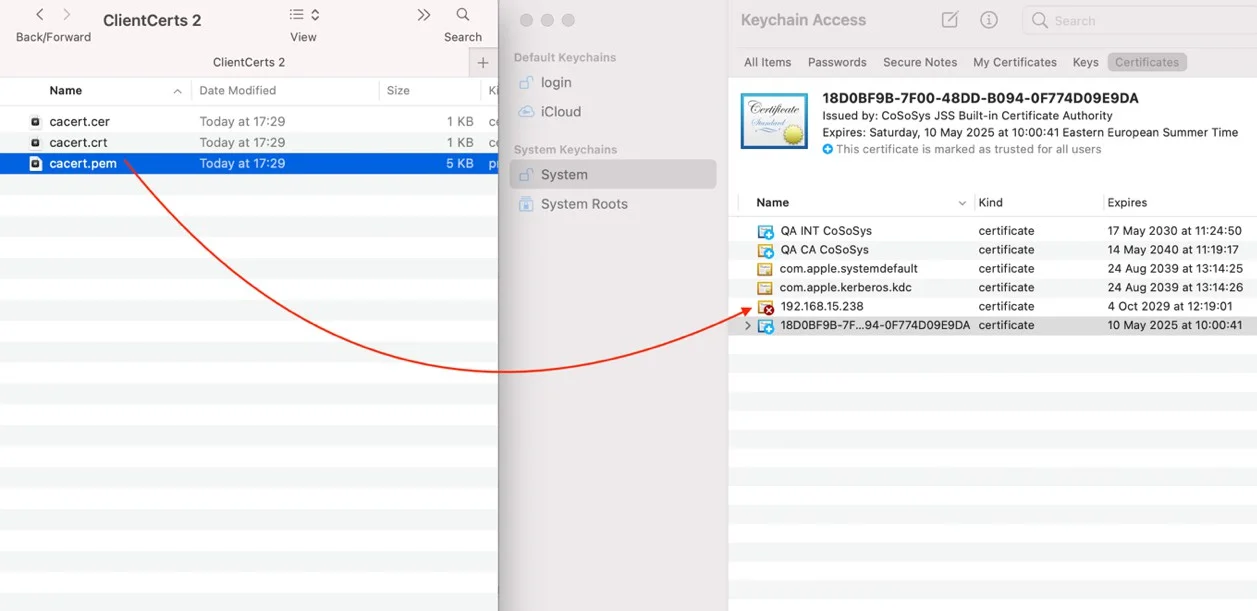Click the cacert.crt file name

tap(78, 142)
